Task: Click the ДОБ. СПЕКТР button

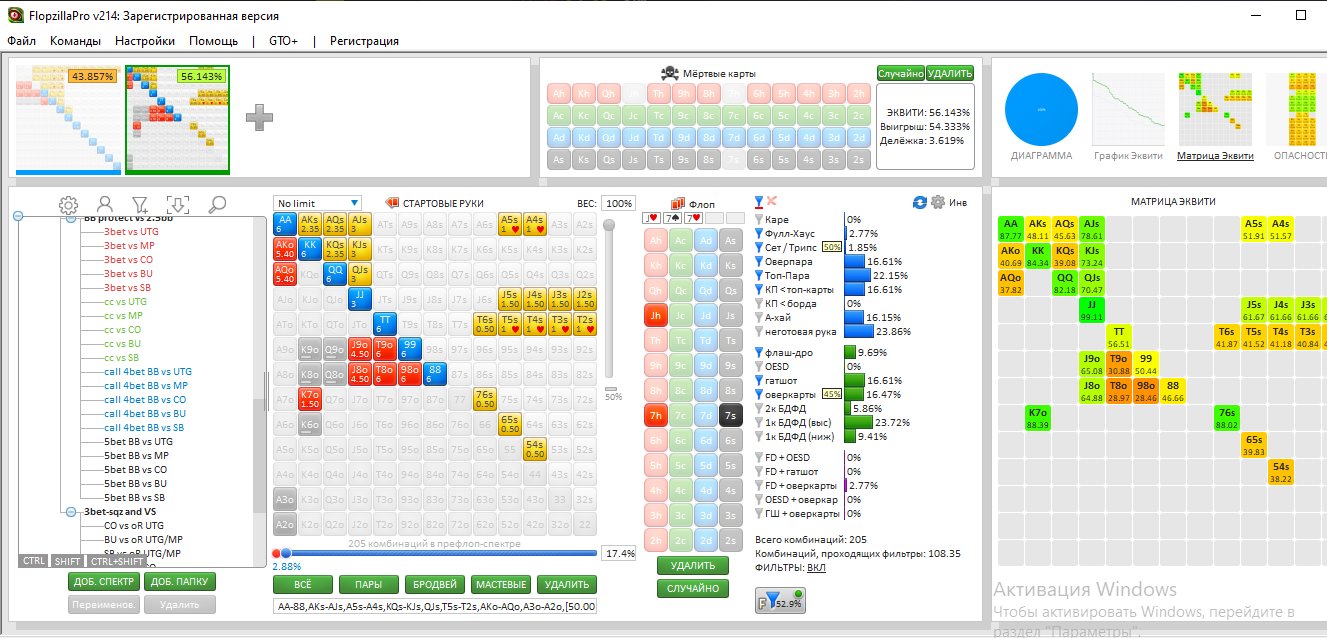Action: (104, 582)
